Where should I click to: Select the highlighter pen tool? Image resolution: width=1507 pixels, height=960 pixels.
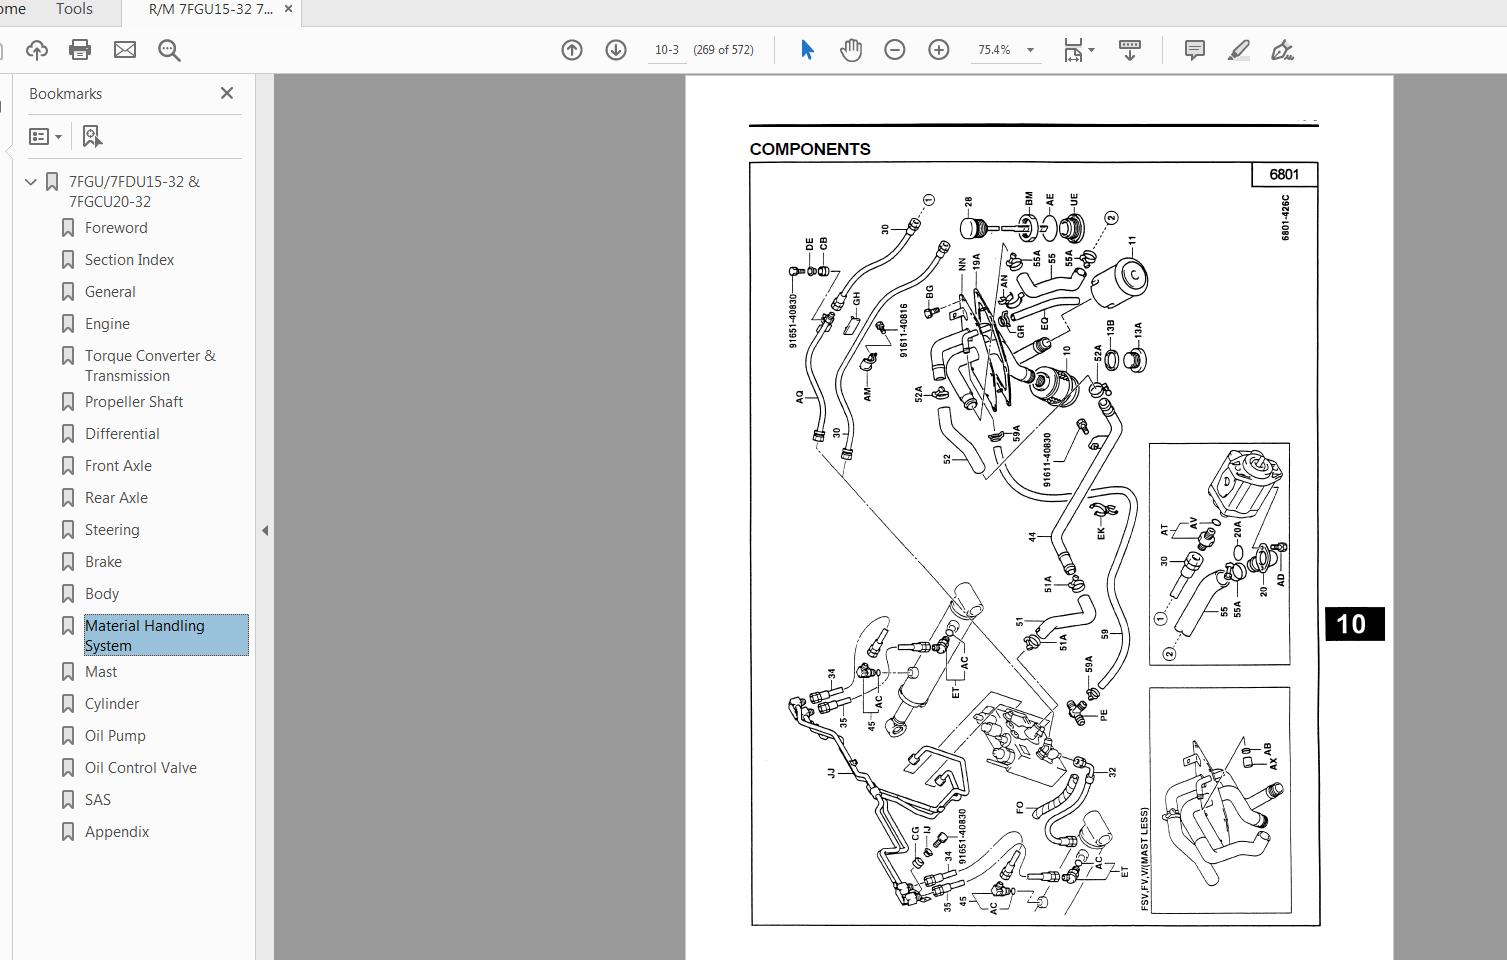point(1238,50)
